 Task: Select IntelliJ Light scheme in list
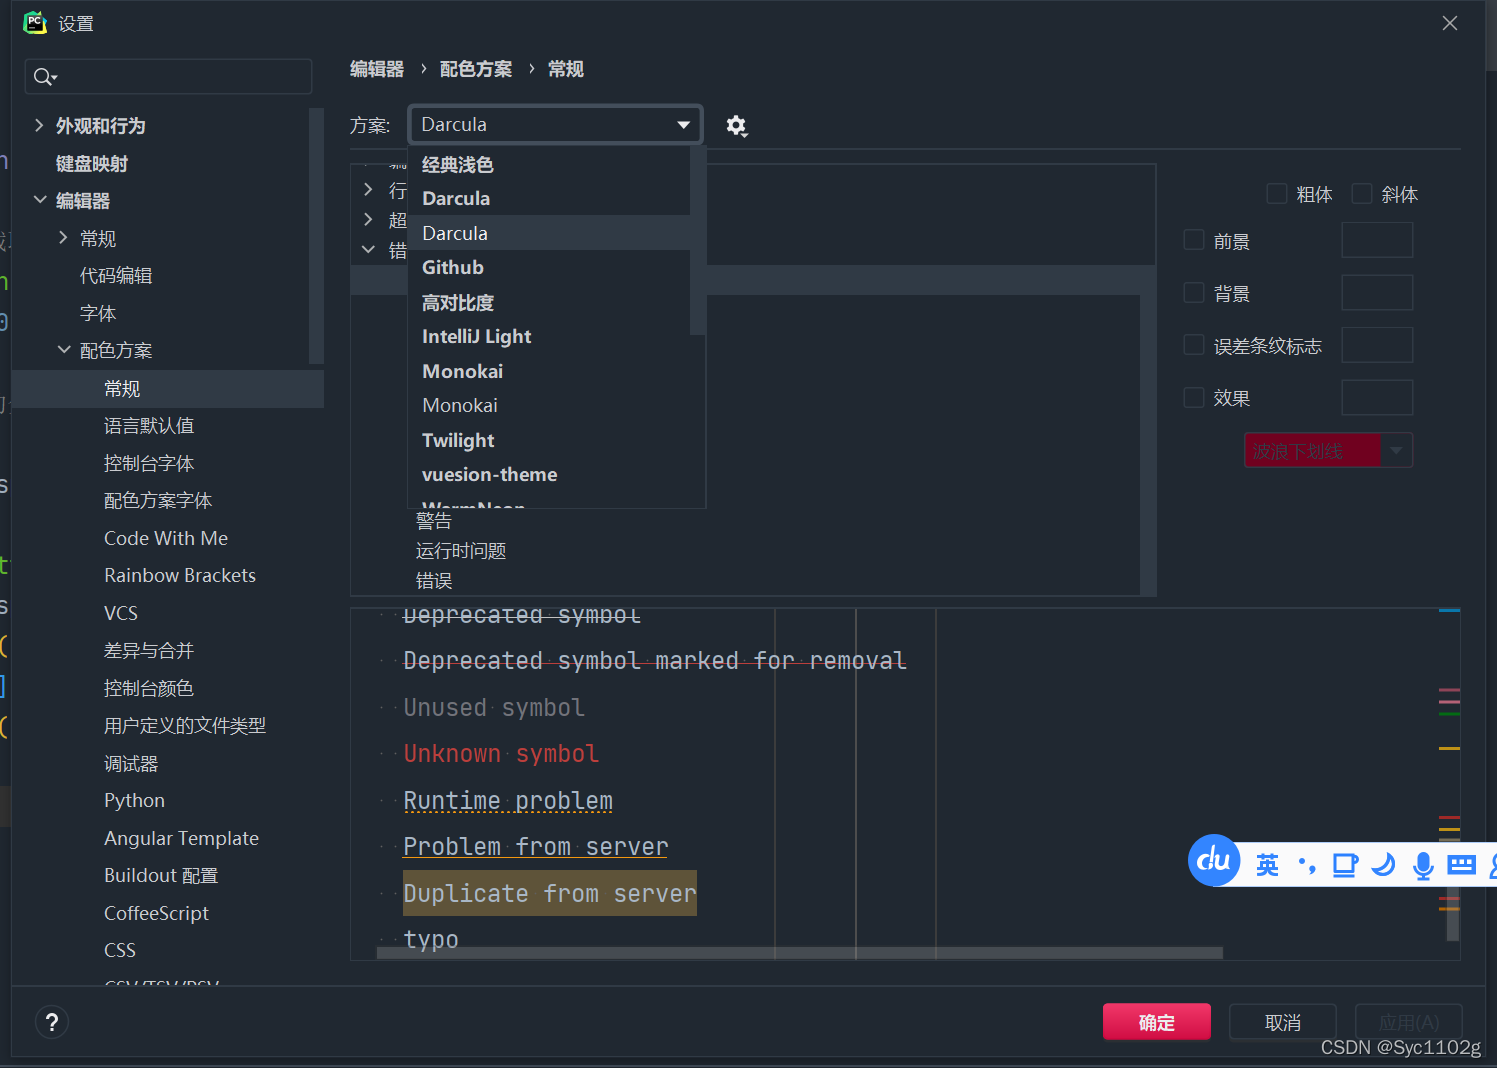(x=549, y=336)
